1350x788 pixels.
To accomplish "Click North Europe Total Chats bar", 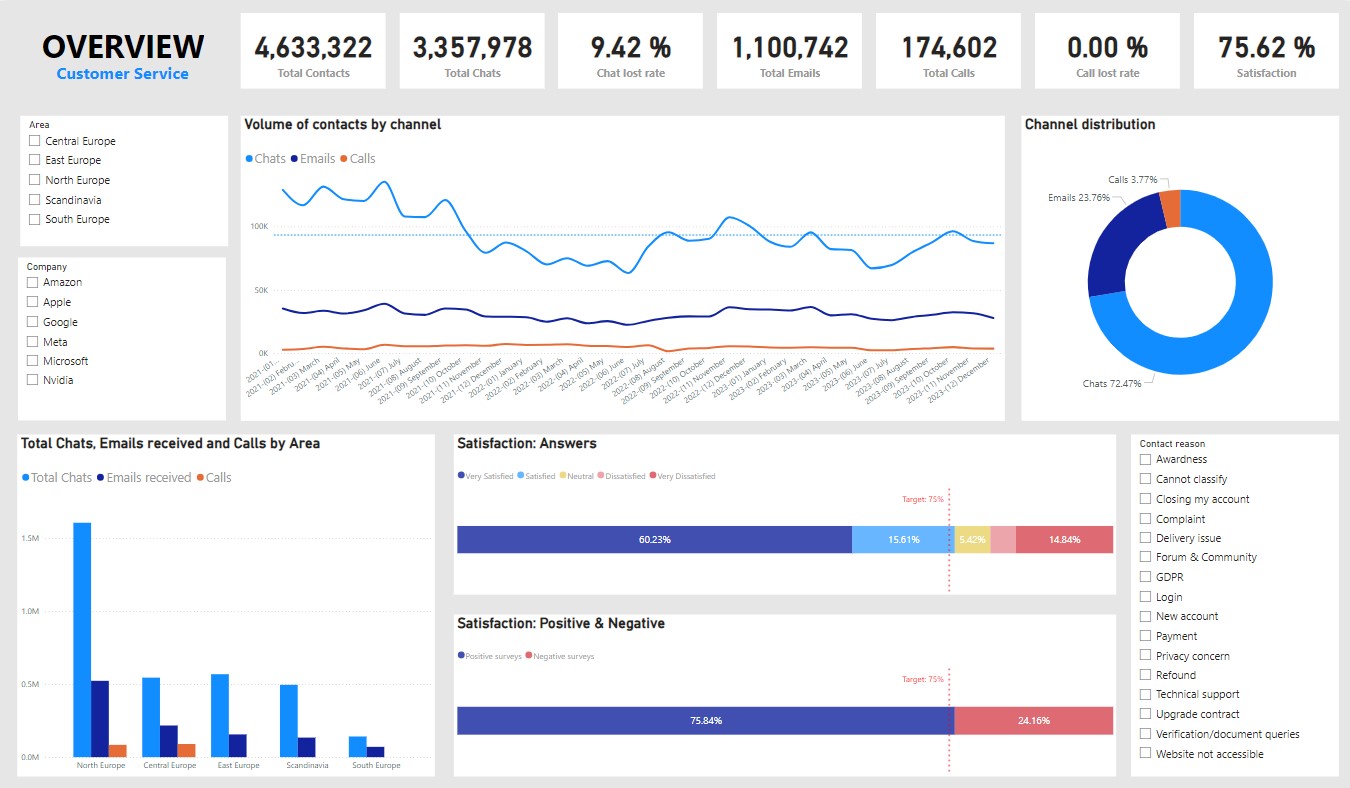I will click(x=82, y=640).
